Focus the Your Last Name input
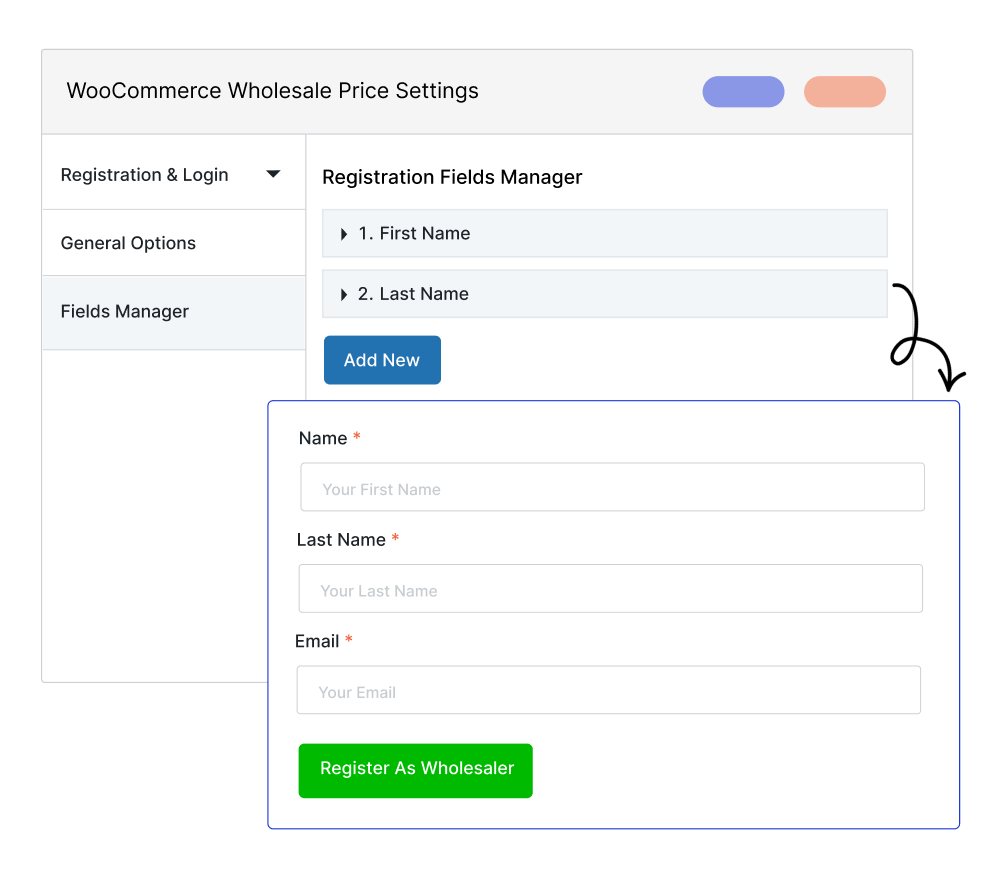Viewport: 1006px width, 875px height. tap(610, 588)
